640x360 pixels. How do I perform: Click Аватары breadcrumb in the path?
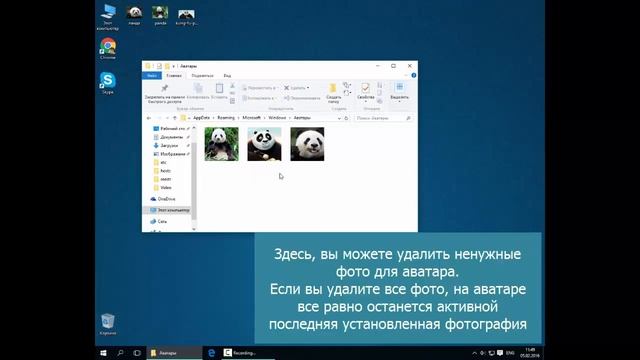(x=302, y=118)
